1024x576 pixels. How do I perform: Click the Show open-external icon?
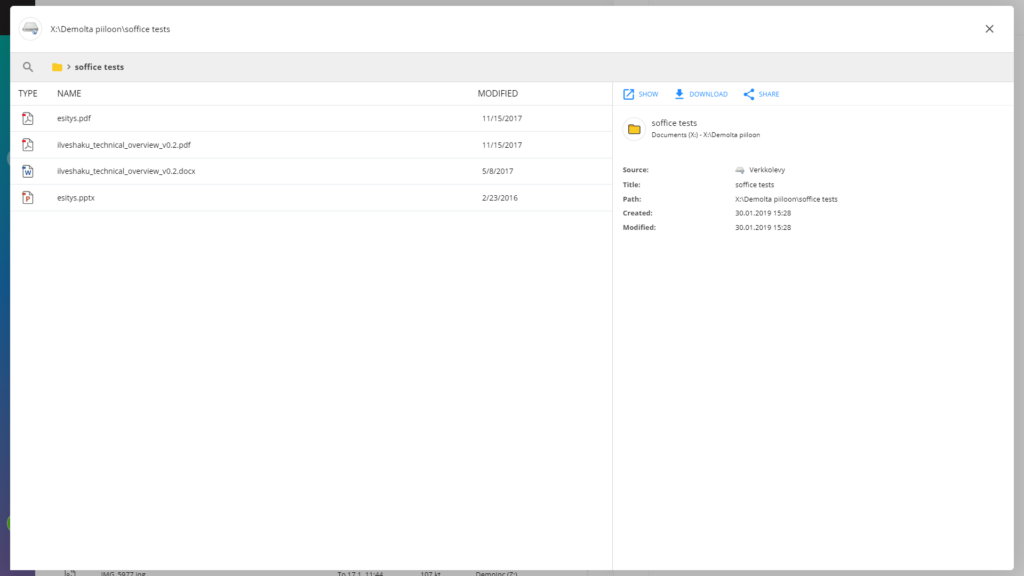tap(628, 94)
